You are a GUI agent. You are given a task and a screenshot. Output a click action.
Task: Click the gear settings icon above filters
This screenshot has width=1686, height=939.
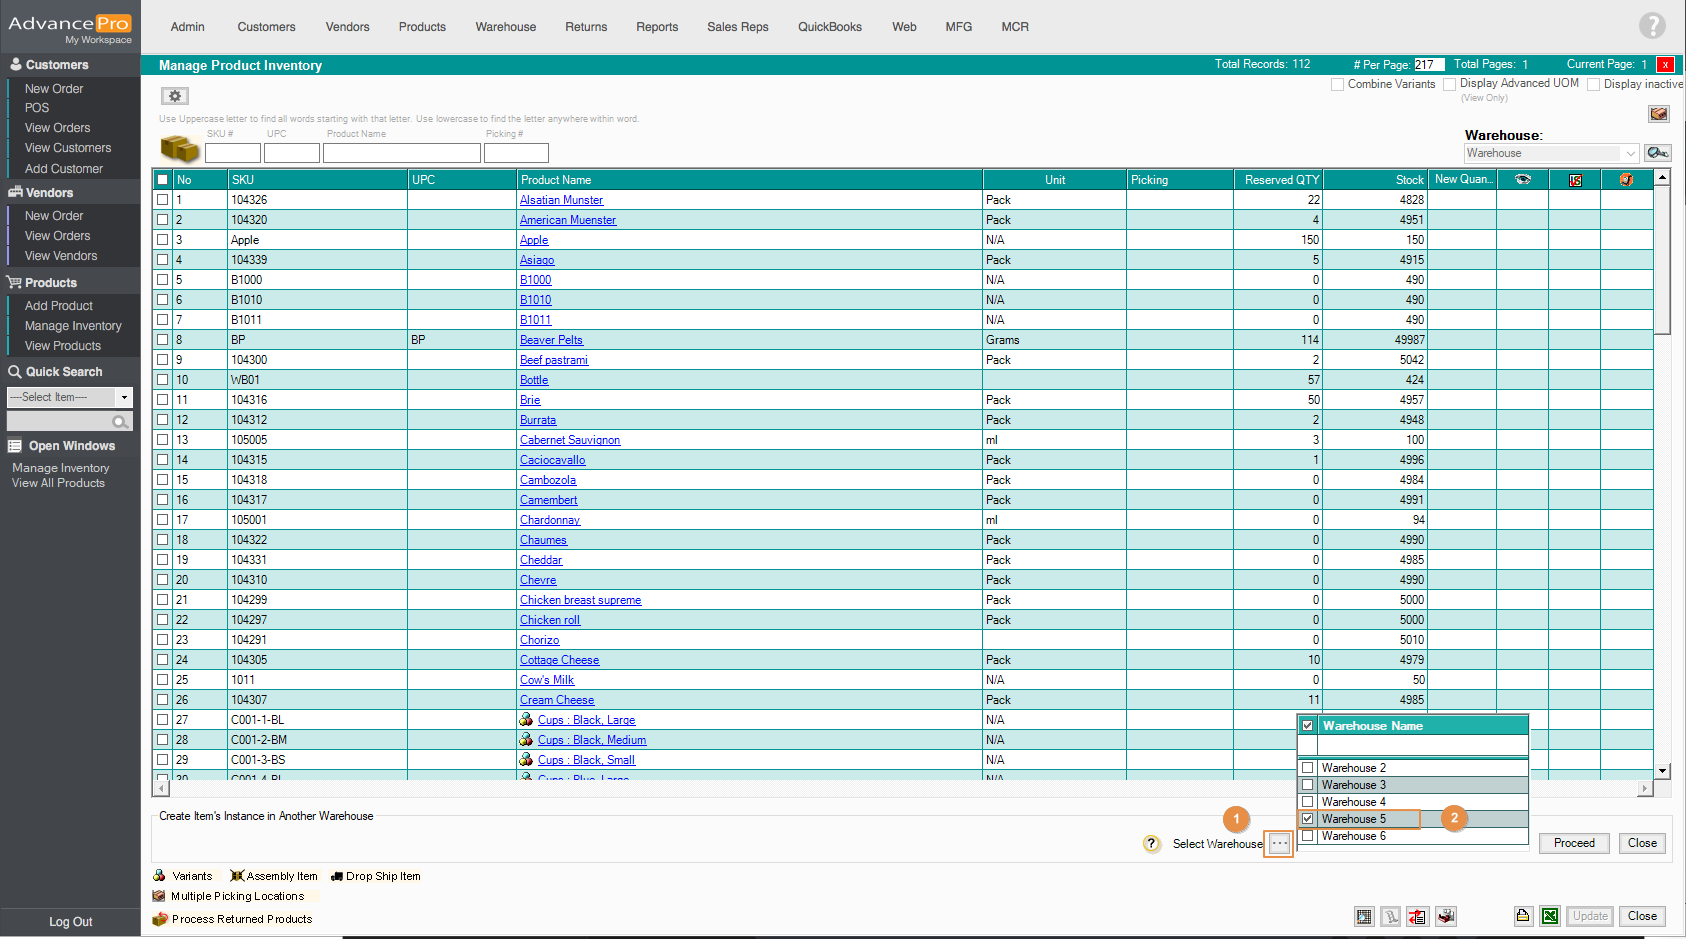click(175, 96)
